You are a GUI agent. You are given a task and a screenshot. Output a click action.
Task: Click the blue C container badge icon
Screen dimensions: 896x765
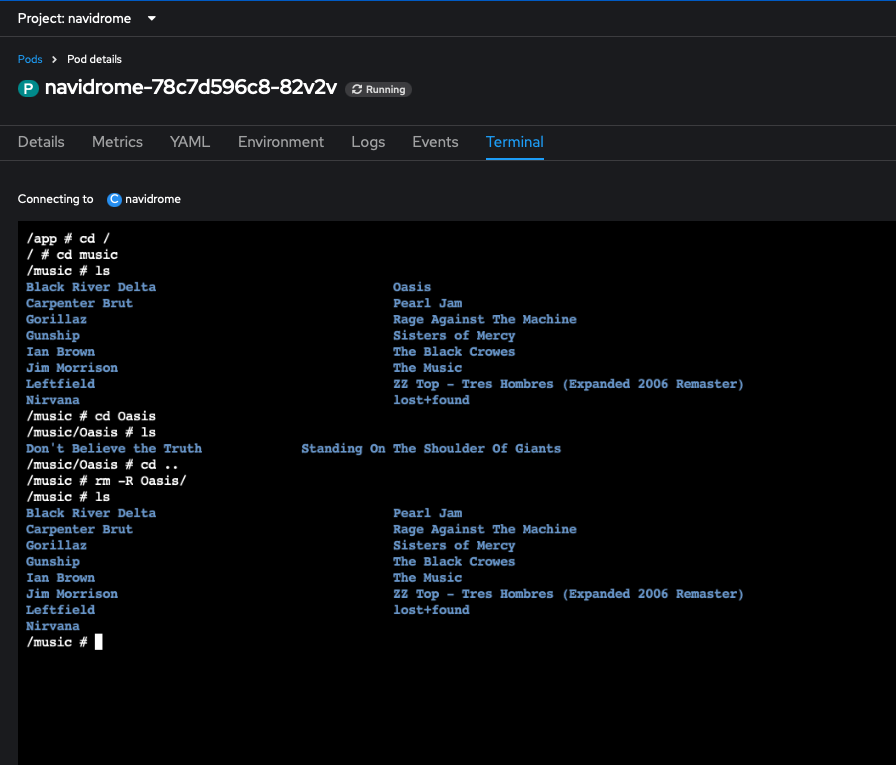coord(114,199)
